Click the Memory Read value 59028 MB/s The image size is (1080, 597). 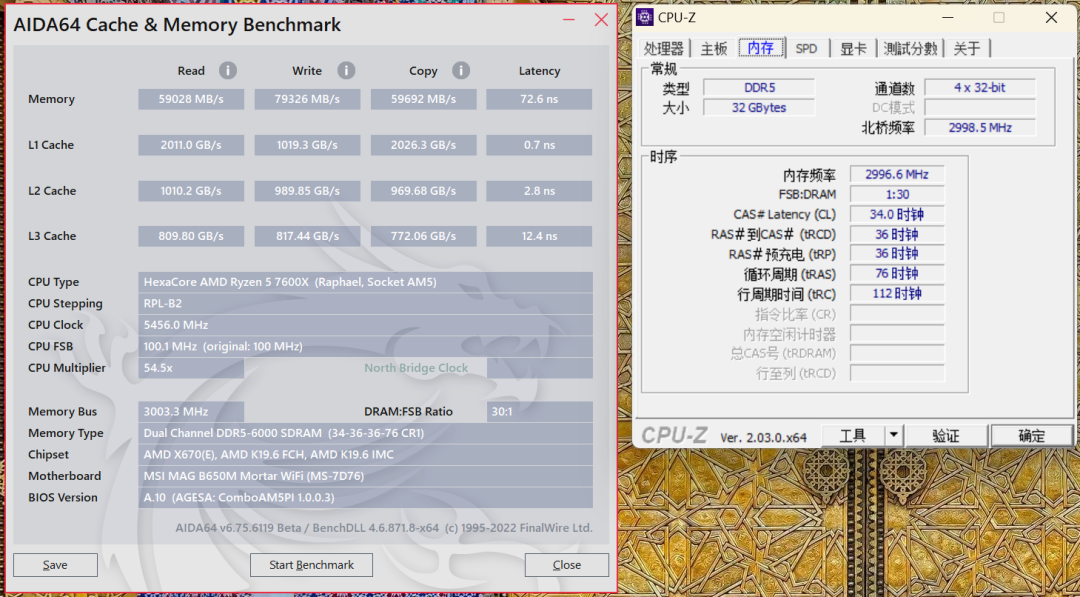pyautogui.click(x=191, y=99)
